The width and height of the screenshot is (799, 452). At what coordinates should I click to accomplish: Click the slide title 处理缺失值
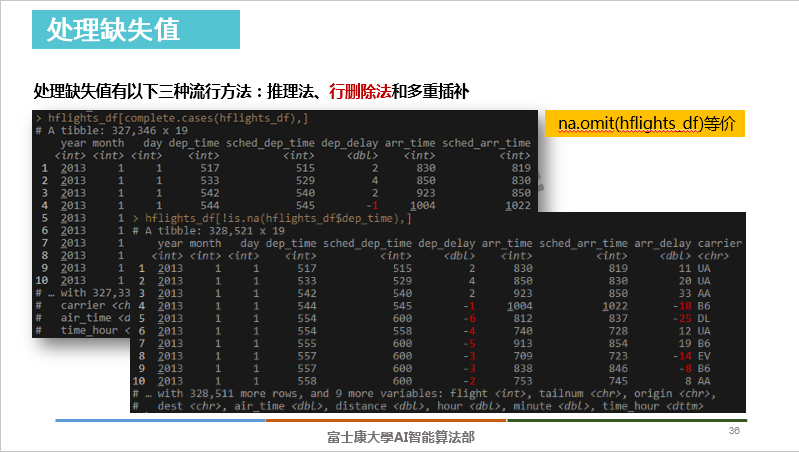[113, 30]
